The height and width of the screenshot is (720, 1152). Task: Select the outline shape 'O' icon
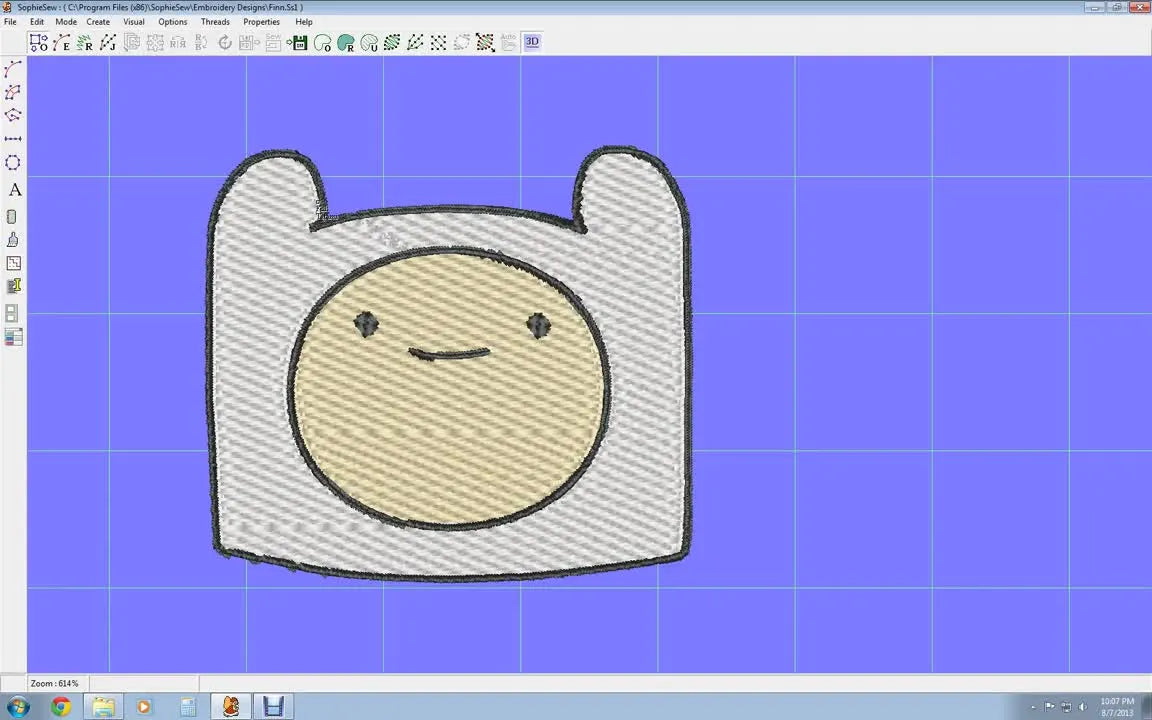coord(322,43)
